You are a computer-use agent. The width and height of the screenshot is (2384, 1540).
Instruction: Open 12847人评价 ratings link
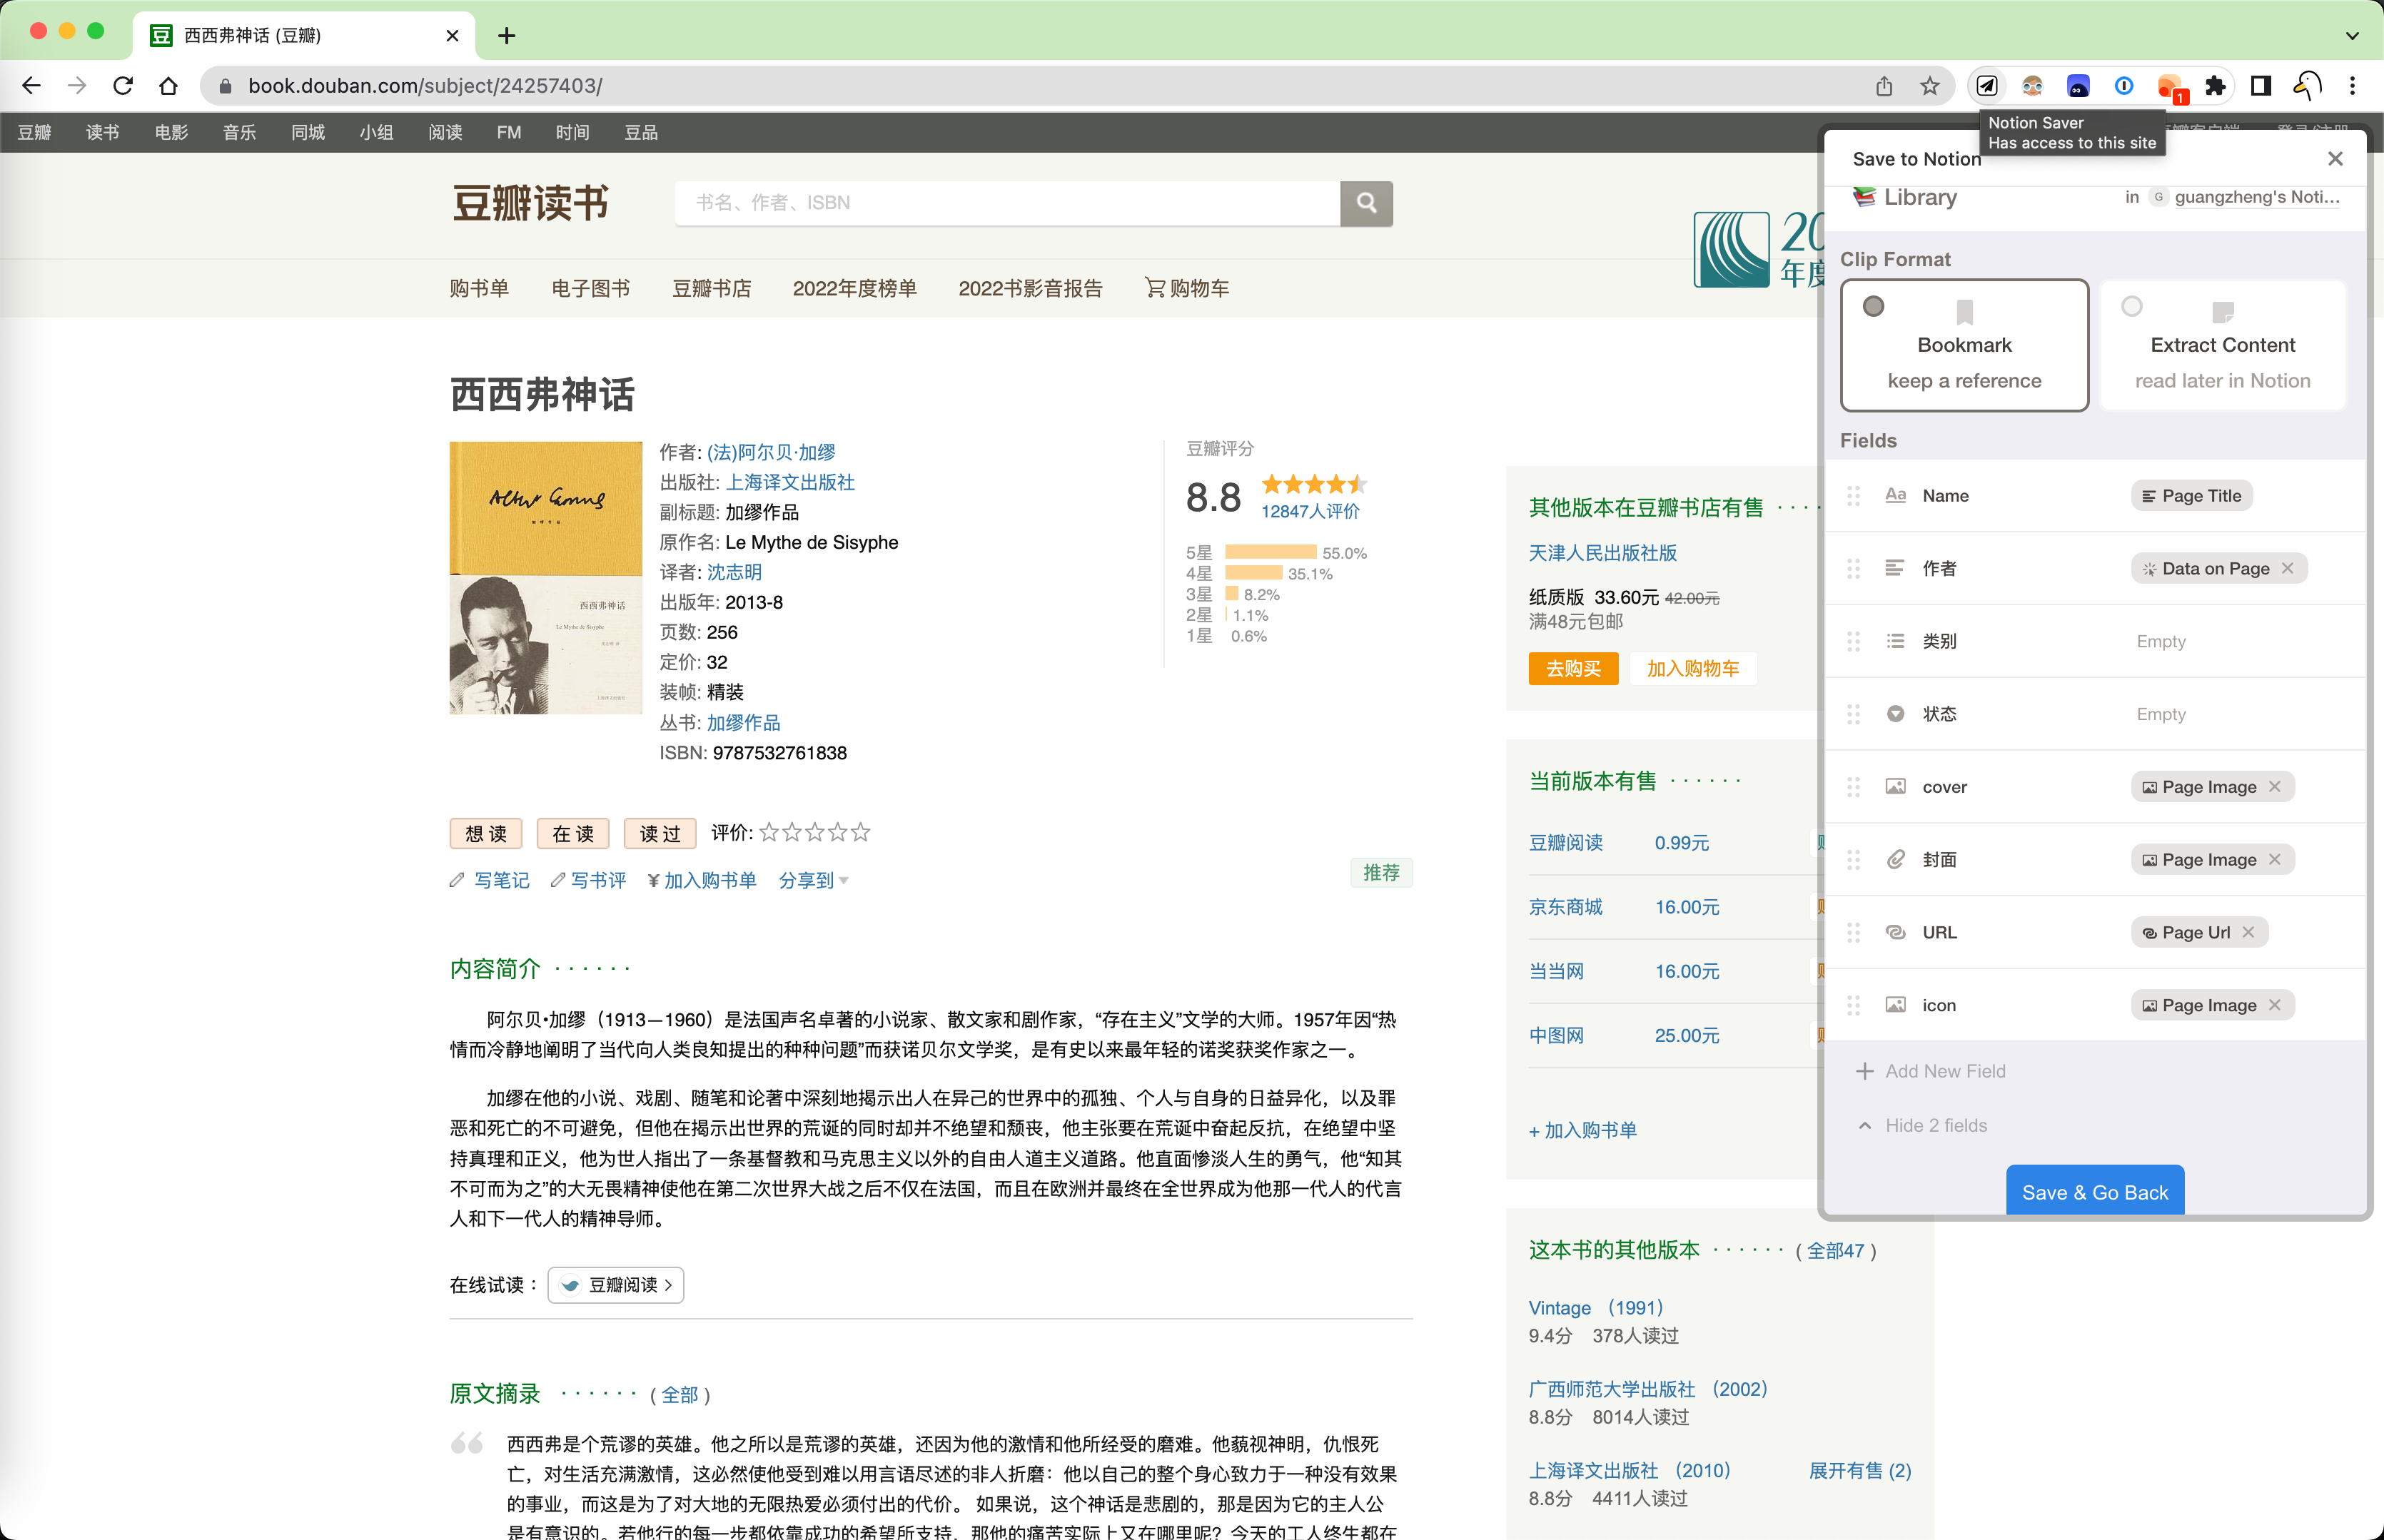coord(1310,511)
